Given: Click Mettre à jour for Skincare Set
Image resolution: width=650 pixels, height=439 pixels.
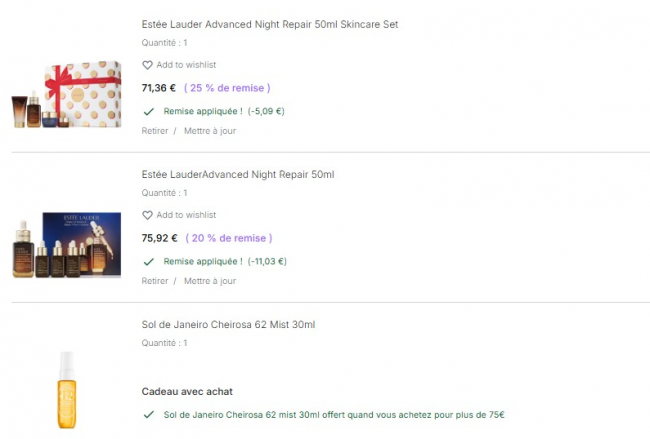Looking at the screenshot, I should coord(210,131).
